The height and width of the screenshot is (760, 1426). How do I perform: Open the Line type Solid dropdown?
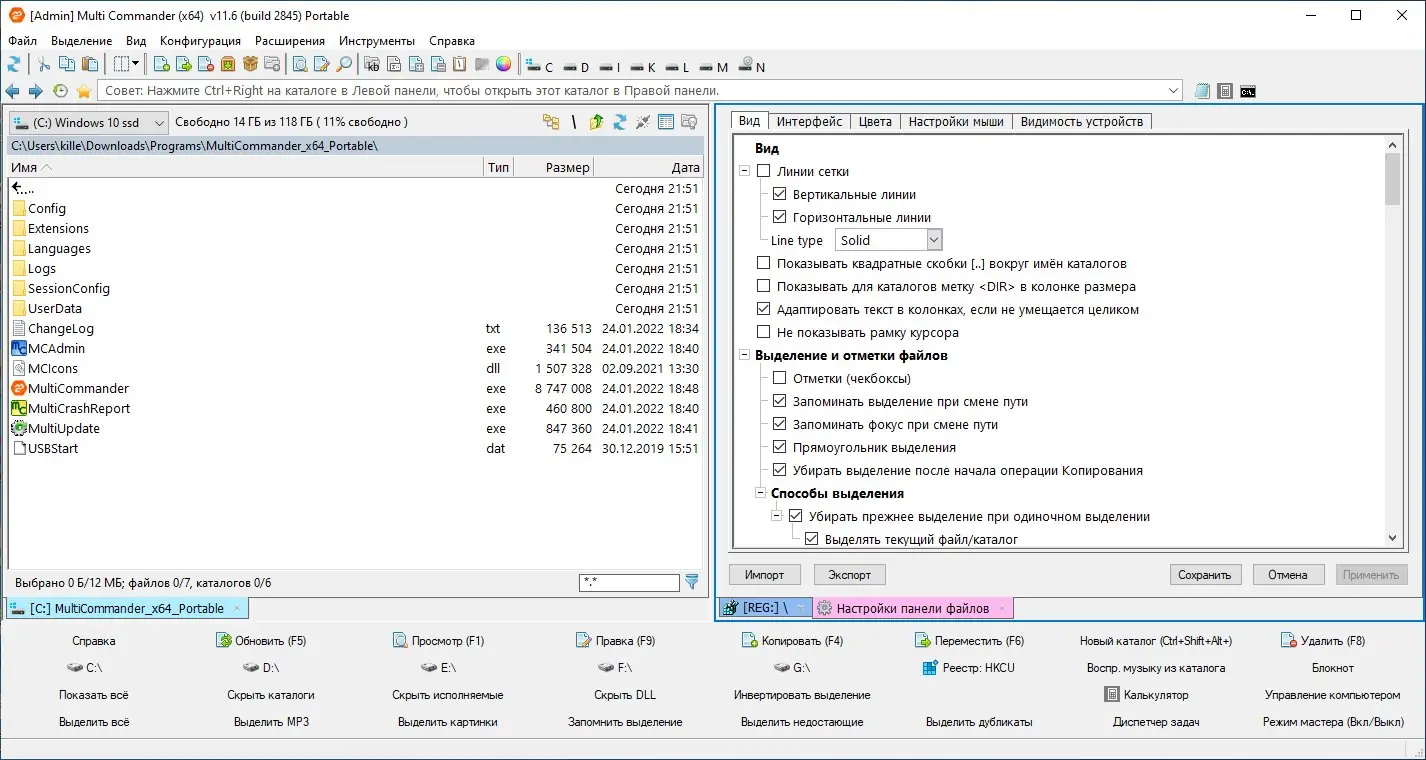click(889, 240)
